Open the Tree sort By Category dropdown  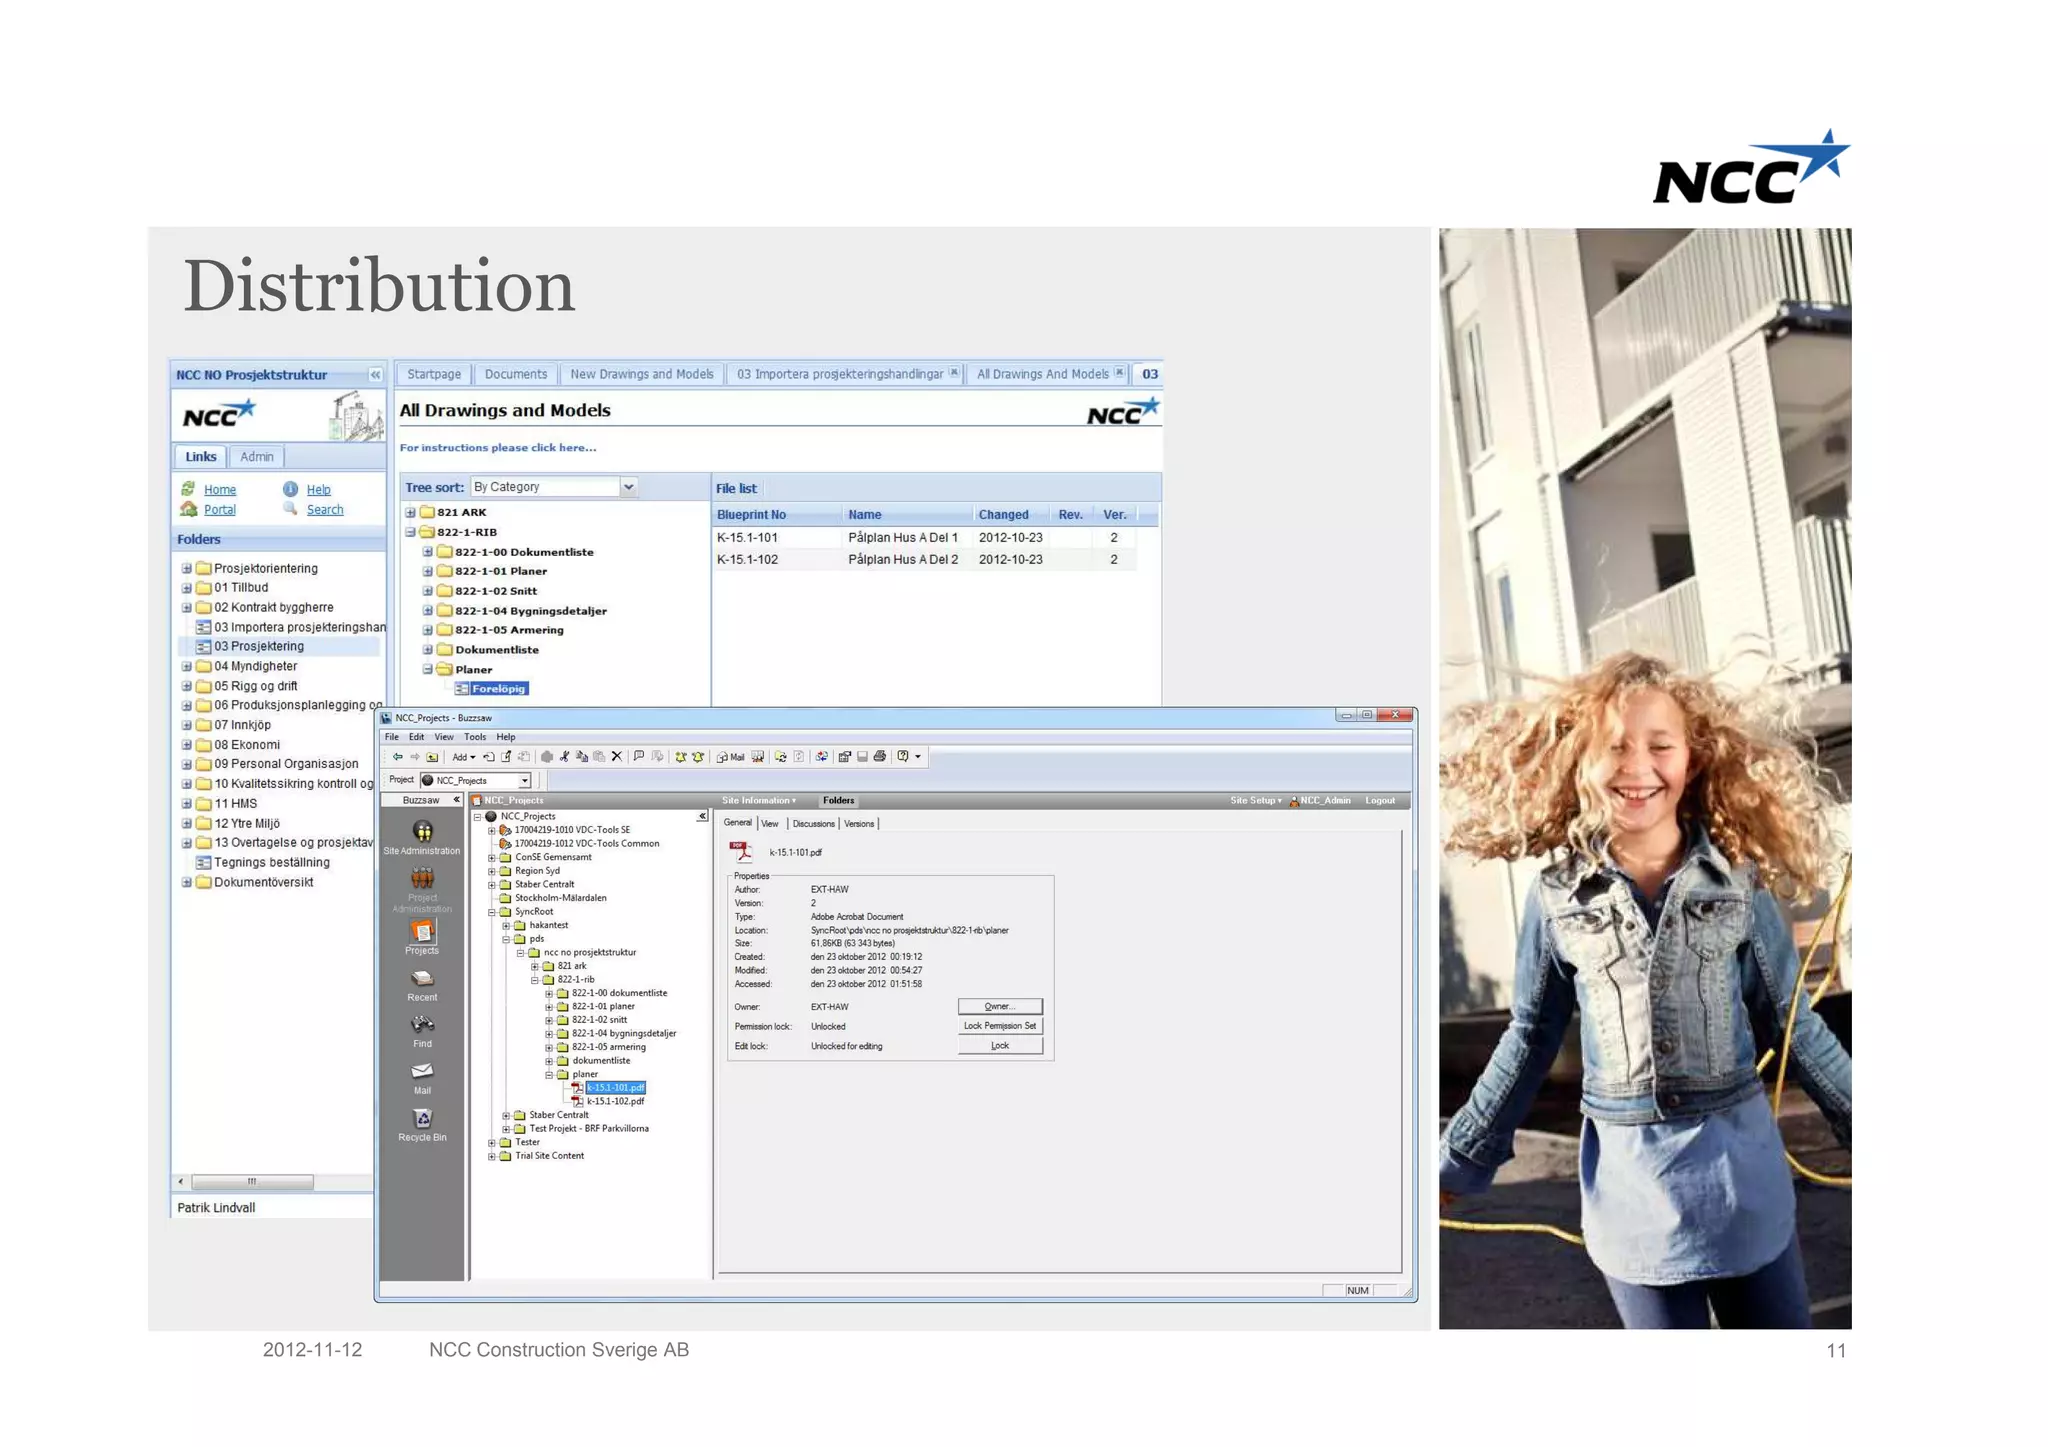[628, 487]
